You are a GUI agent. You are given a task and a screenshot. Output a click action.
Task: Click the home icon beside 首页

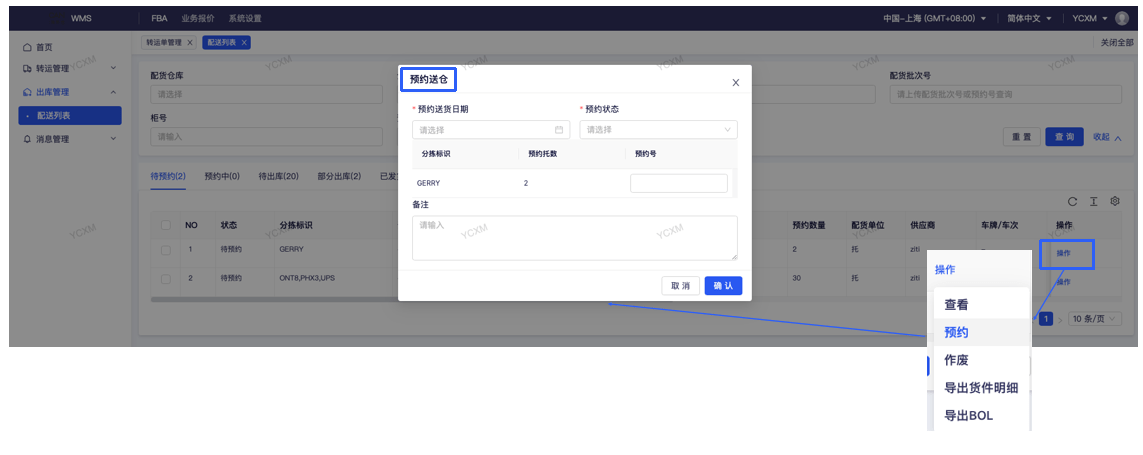tap(28, 47)
